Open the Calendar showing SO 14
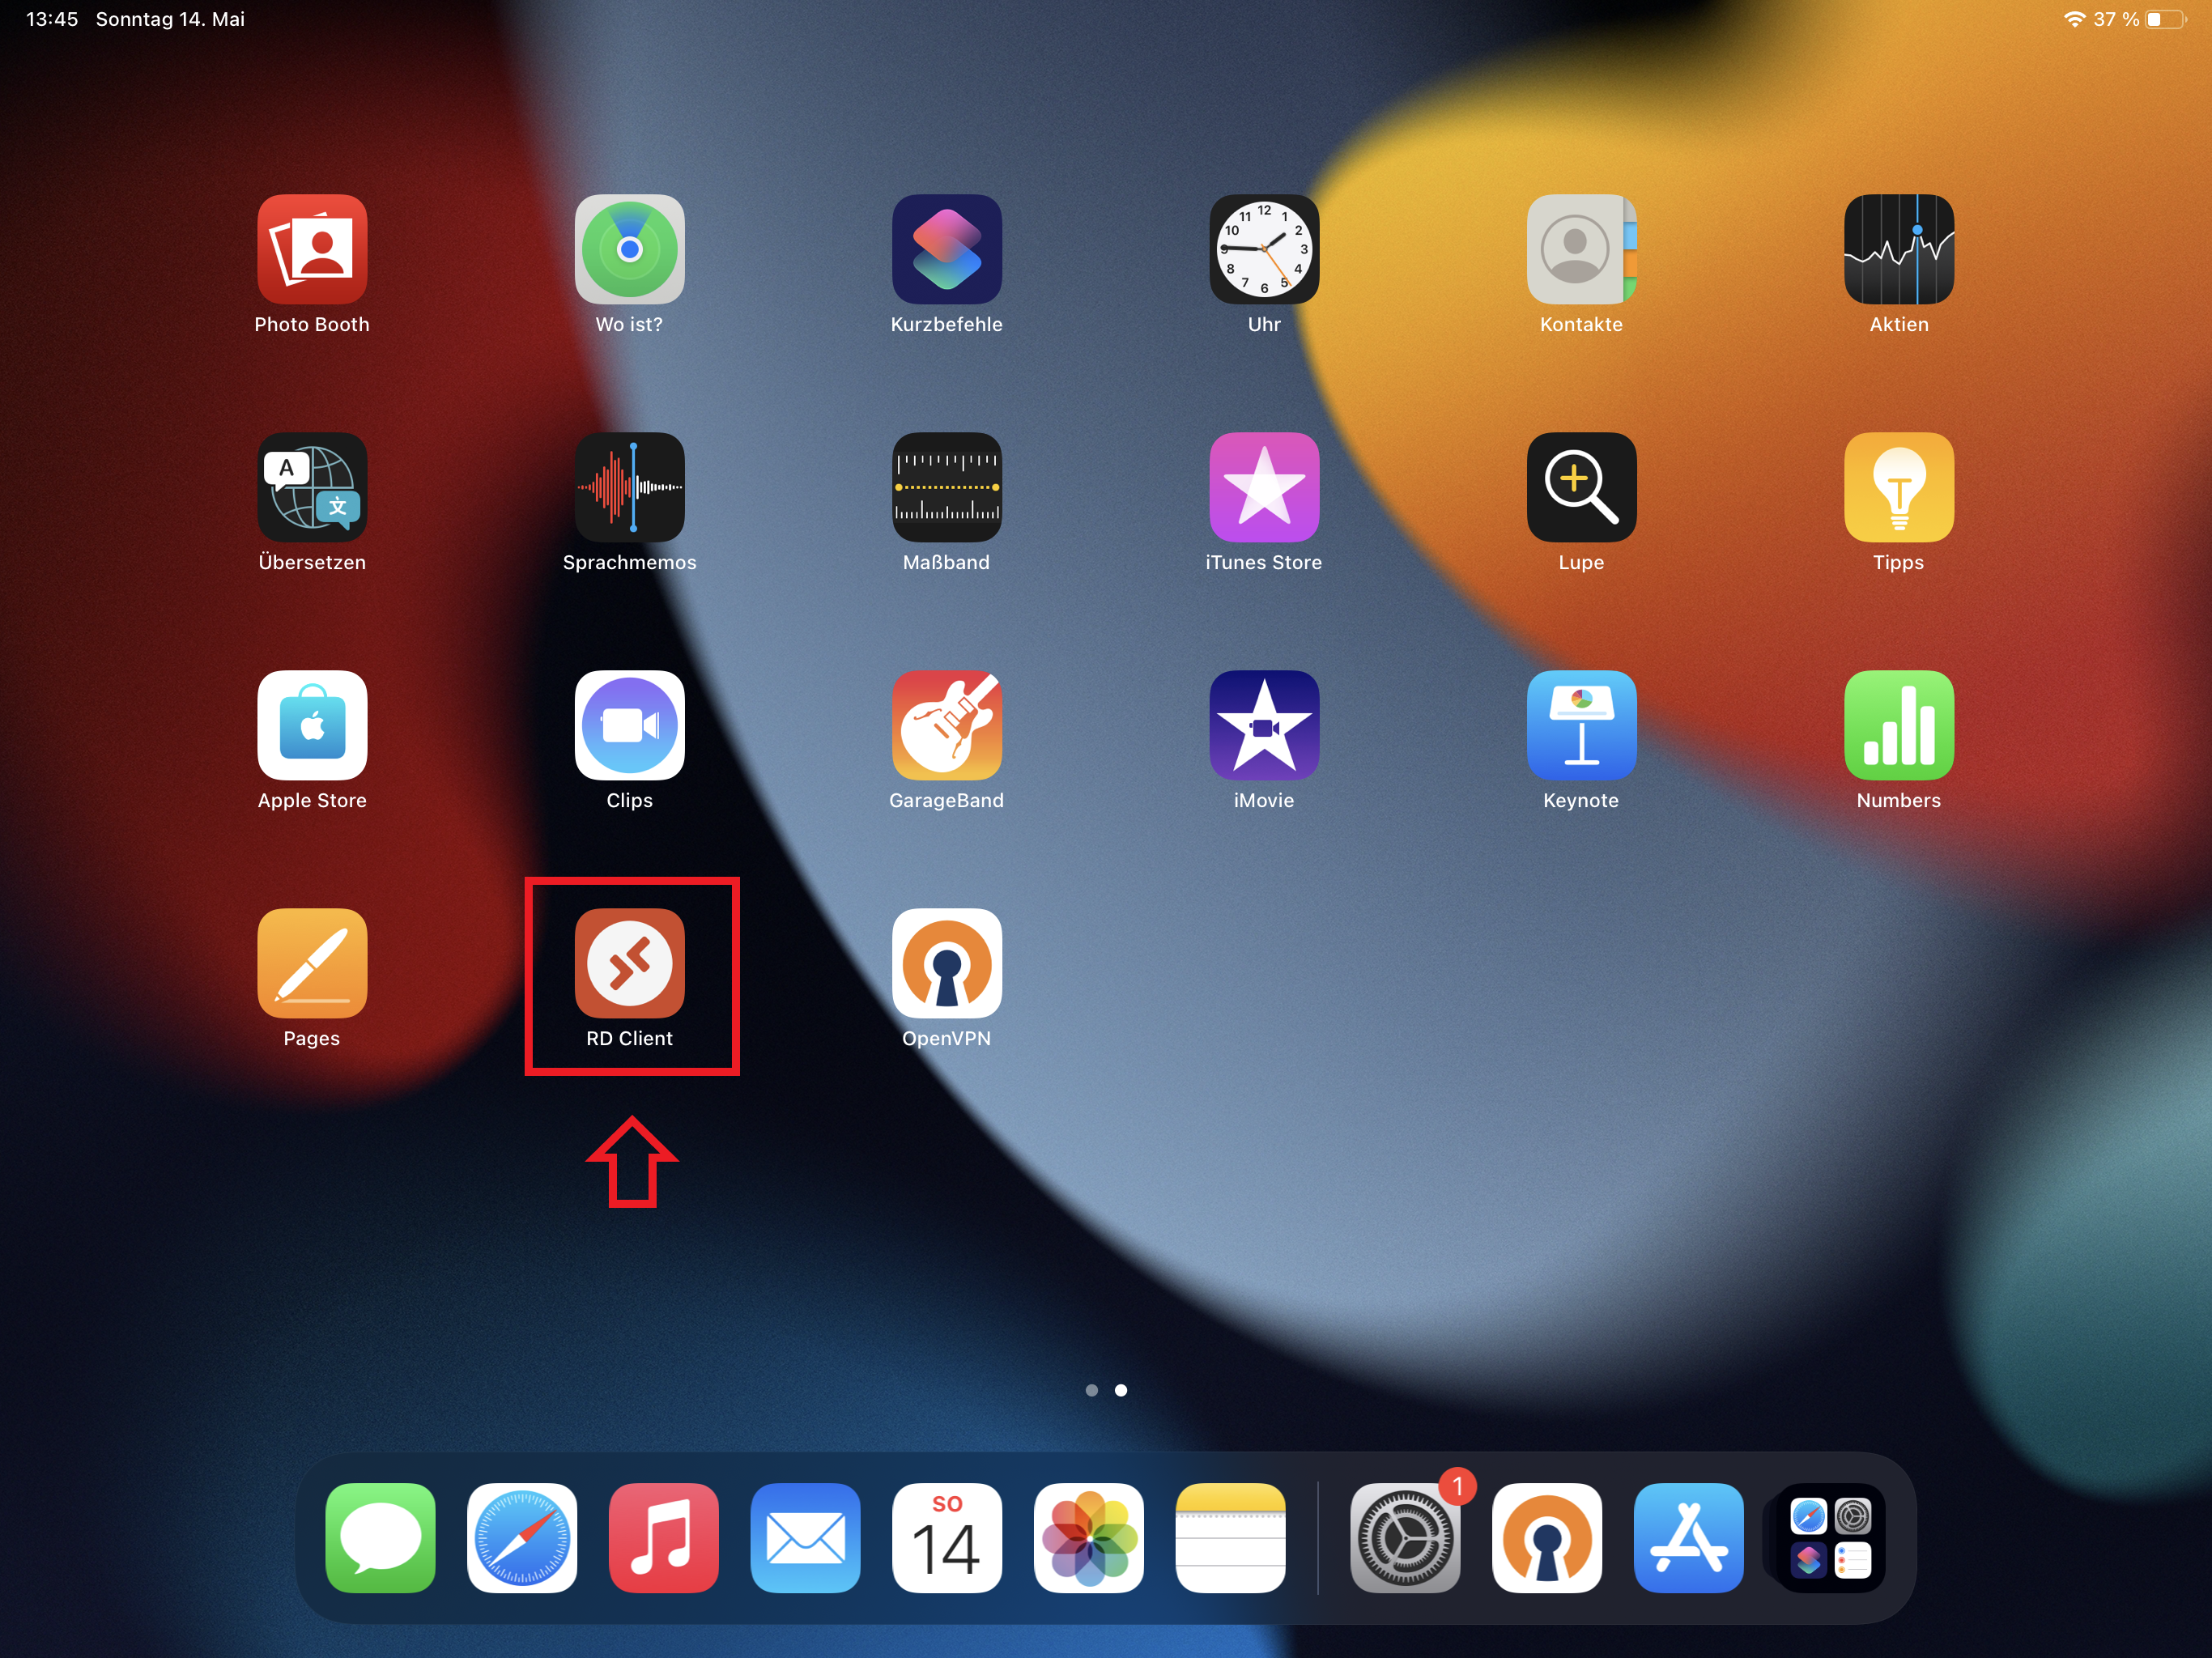This screenshot has width=2212, height=1658. tap(947, 1538)
